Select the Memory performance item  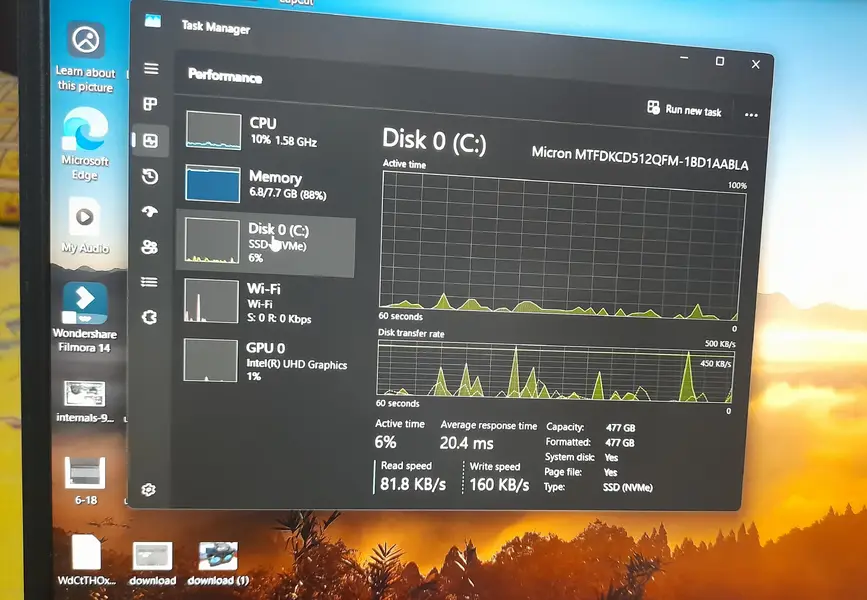click(265, 185)
